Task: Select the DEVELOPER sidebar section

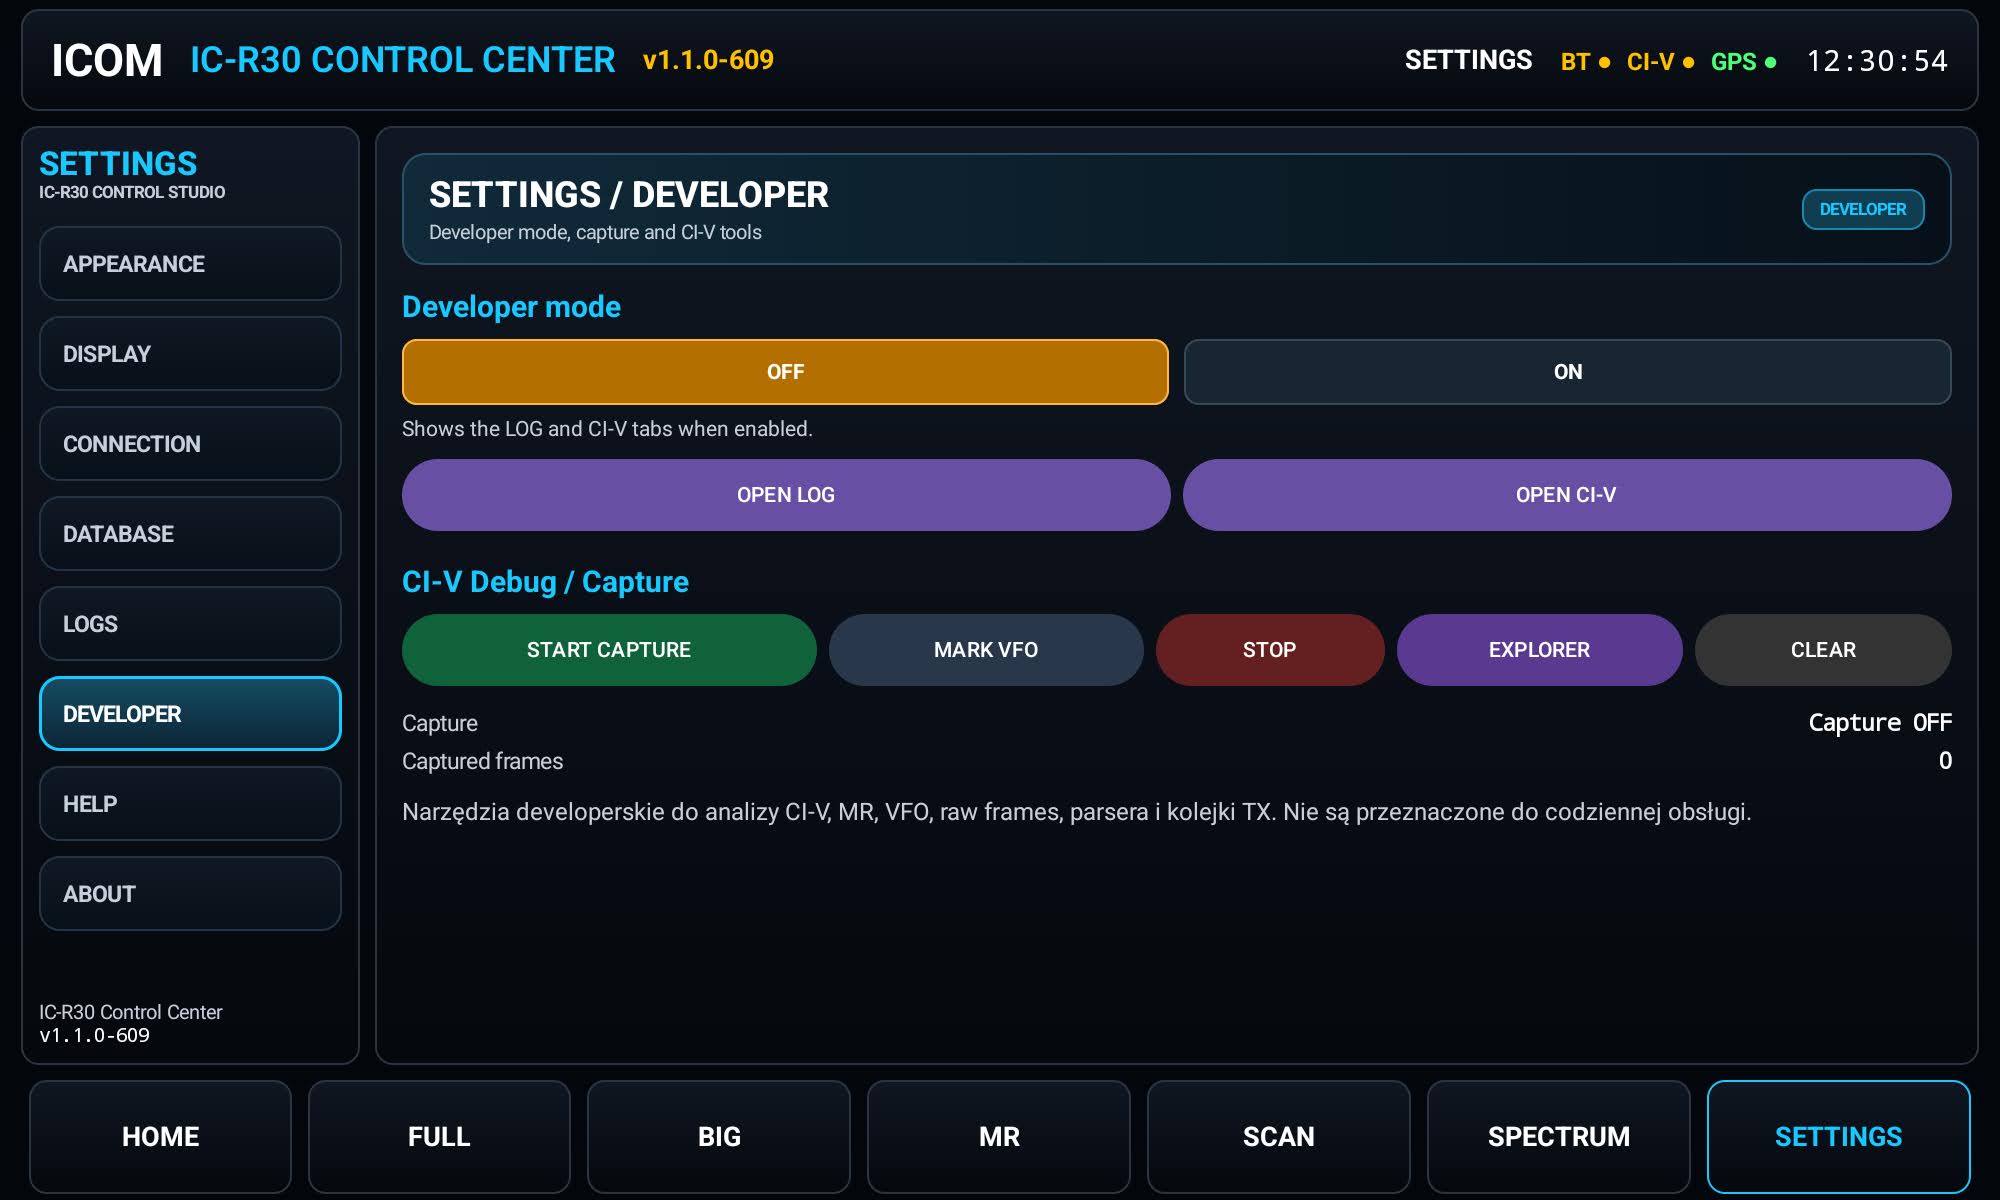Action: click(190, 714)
